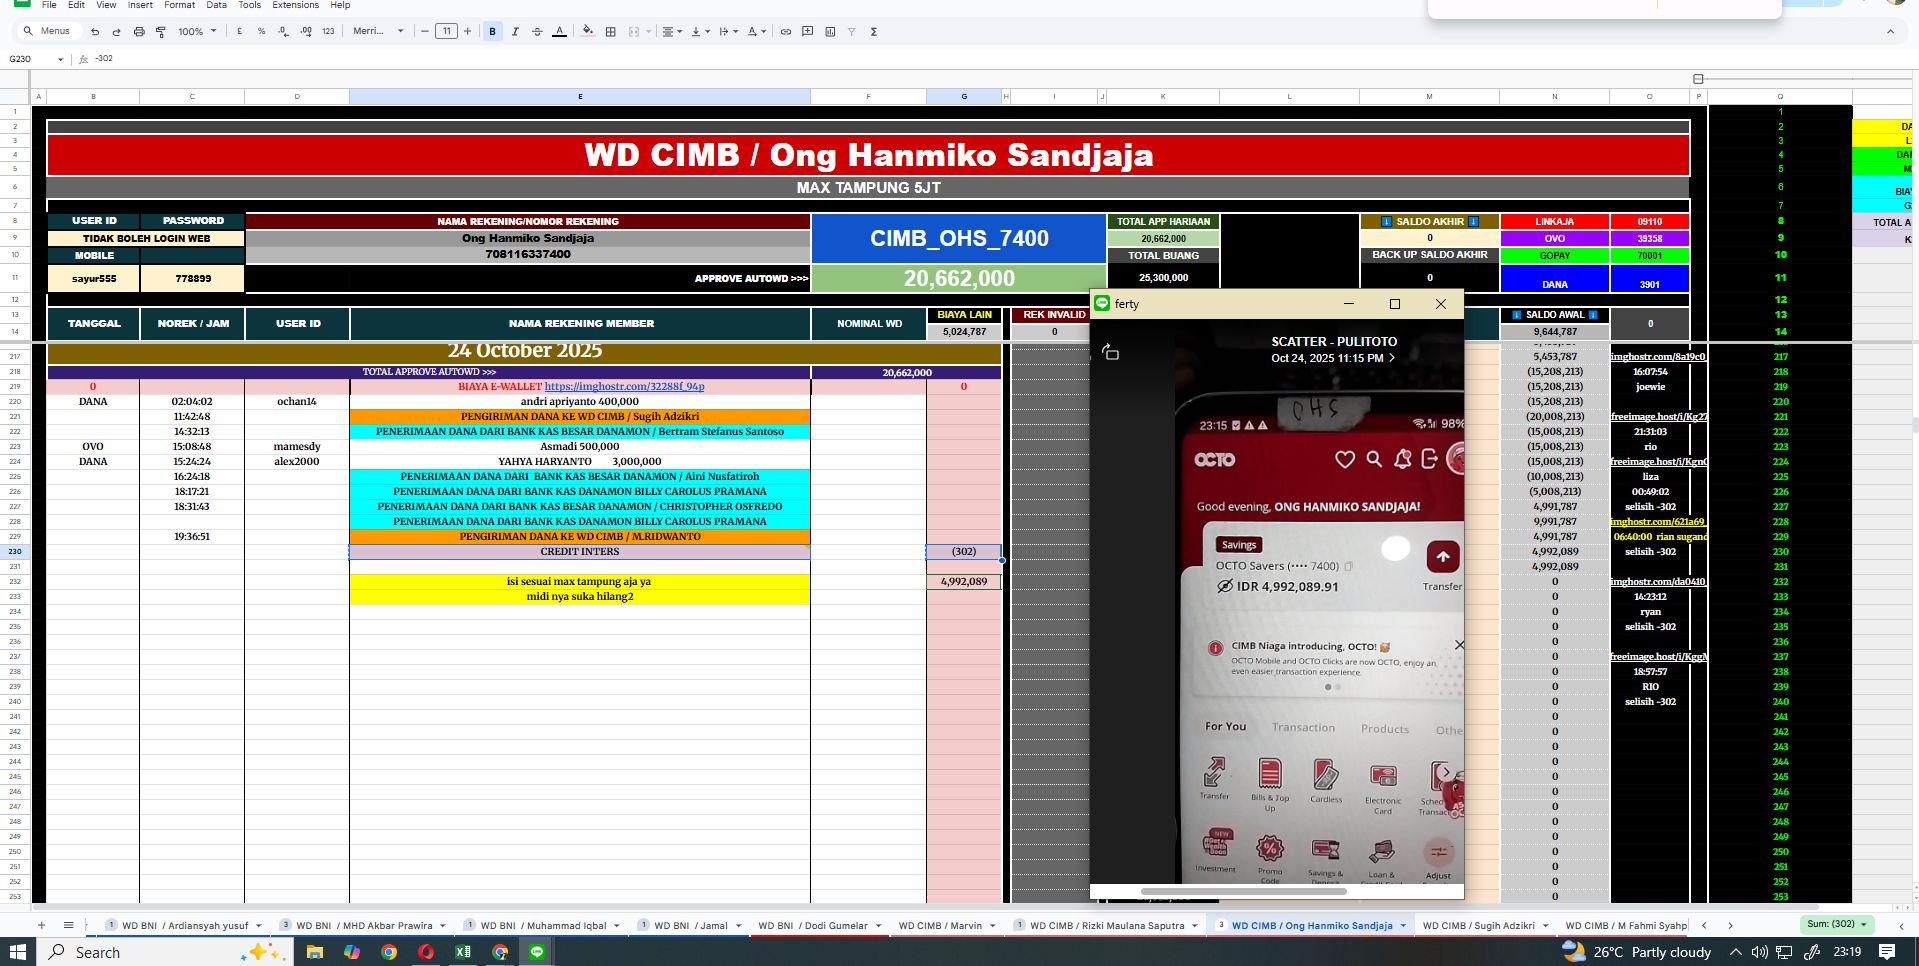Open the text color picker
The width and height of the screenshot is (1919, 966).
click(x=559, y=32)
